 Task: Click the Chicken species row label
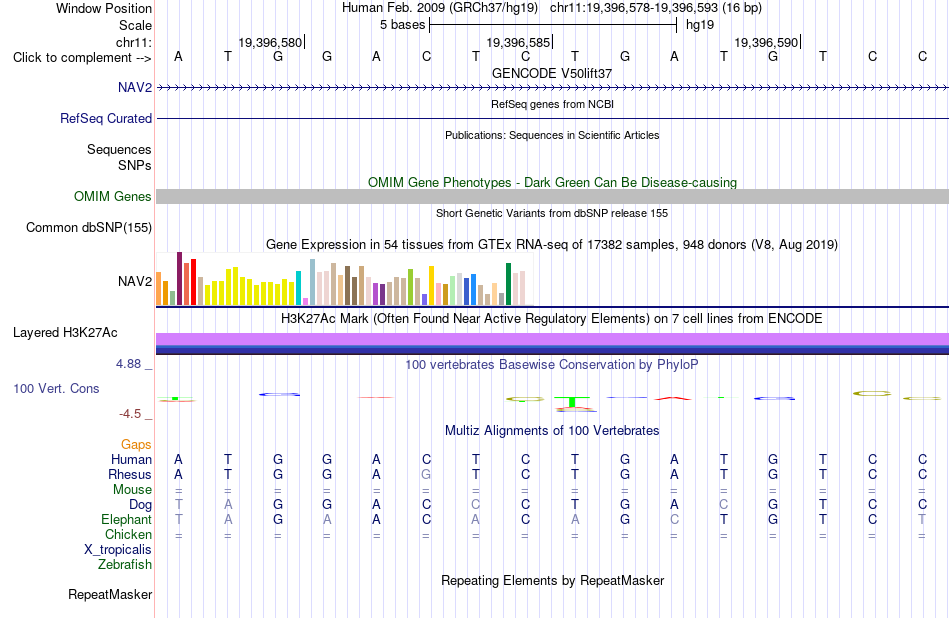click(x=128, y=534)
